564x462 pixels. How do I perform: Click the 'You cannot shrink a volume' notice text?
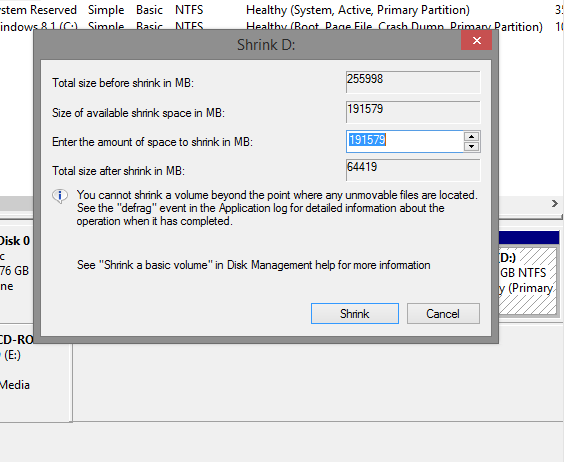(x=277, y=208)
